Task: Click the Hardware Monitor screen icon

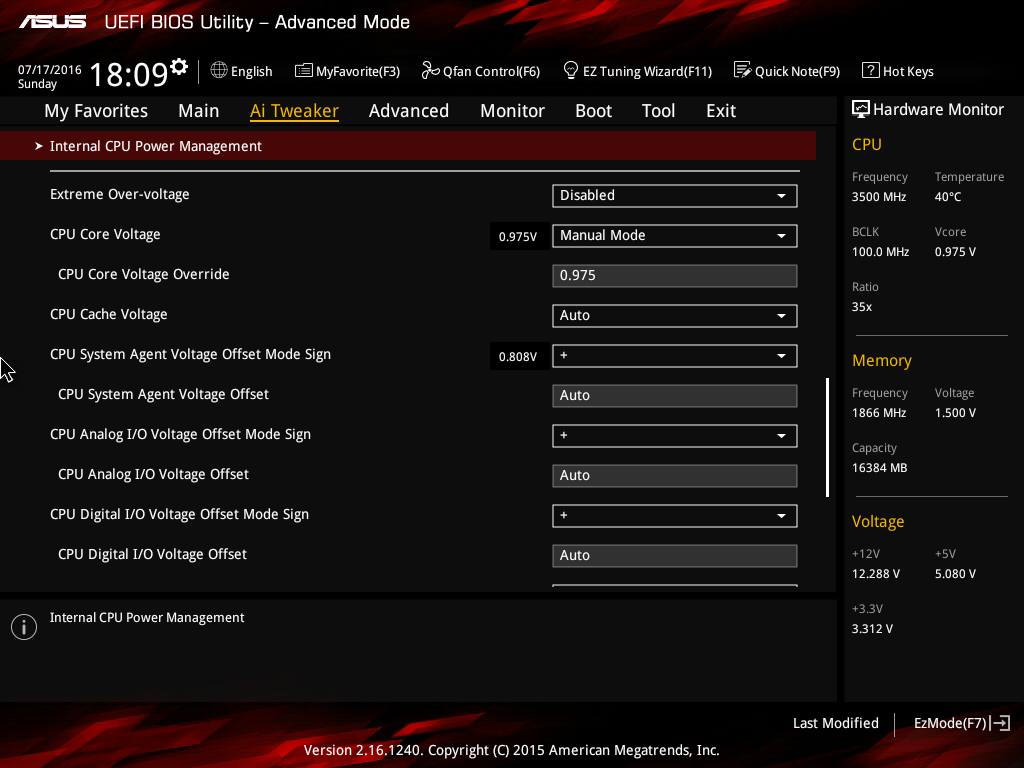Action: (861, 109)
